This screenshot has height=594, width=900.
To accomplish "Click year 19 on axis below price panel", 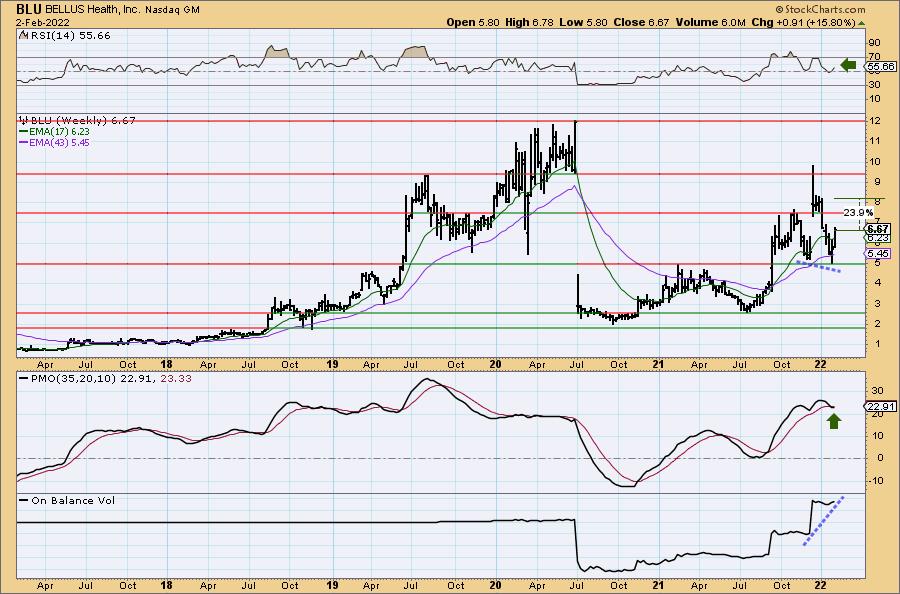I will coord(332,364).
